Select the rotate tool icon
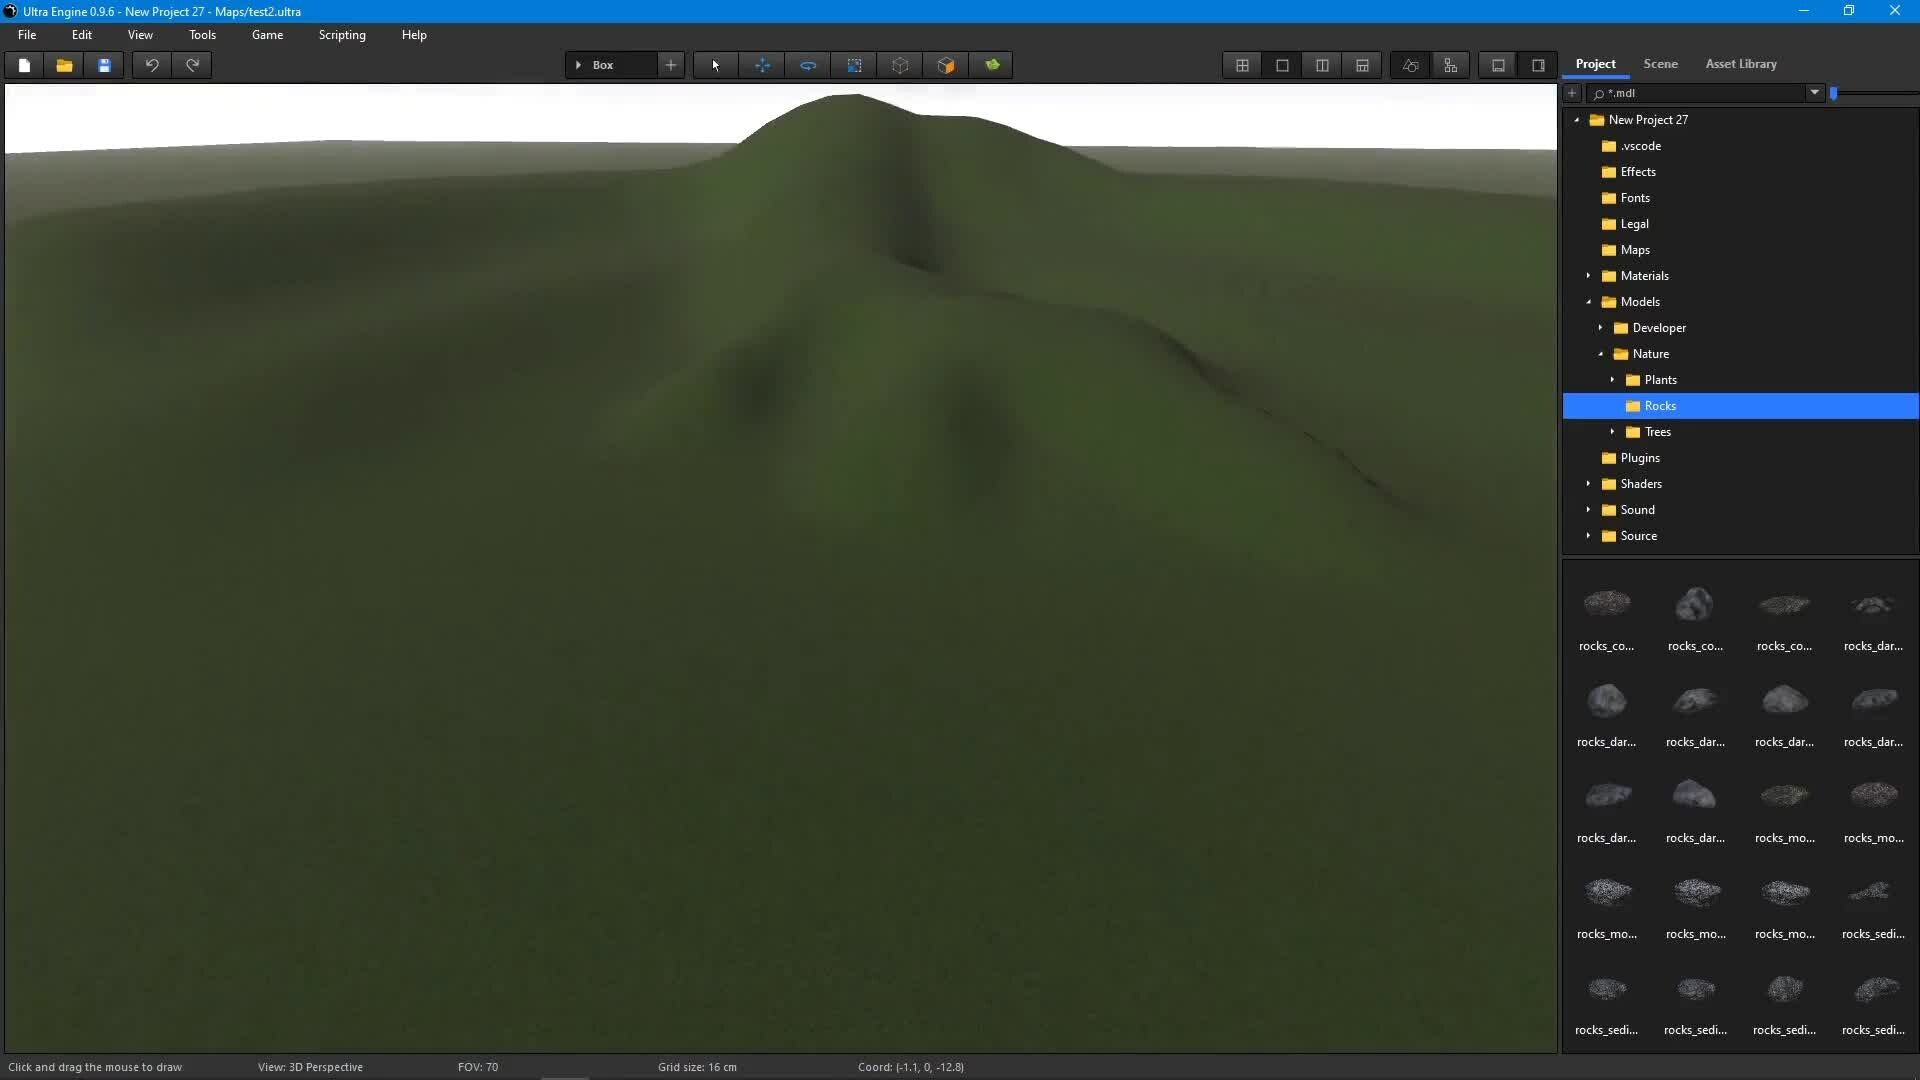Viewport: 1920px width, 1080px height. point(808,65)
